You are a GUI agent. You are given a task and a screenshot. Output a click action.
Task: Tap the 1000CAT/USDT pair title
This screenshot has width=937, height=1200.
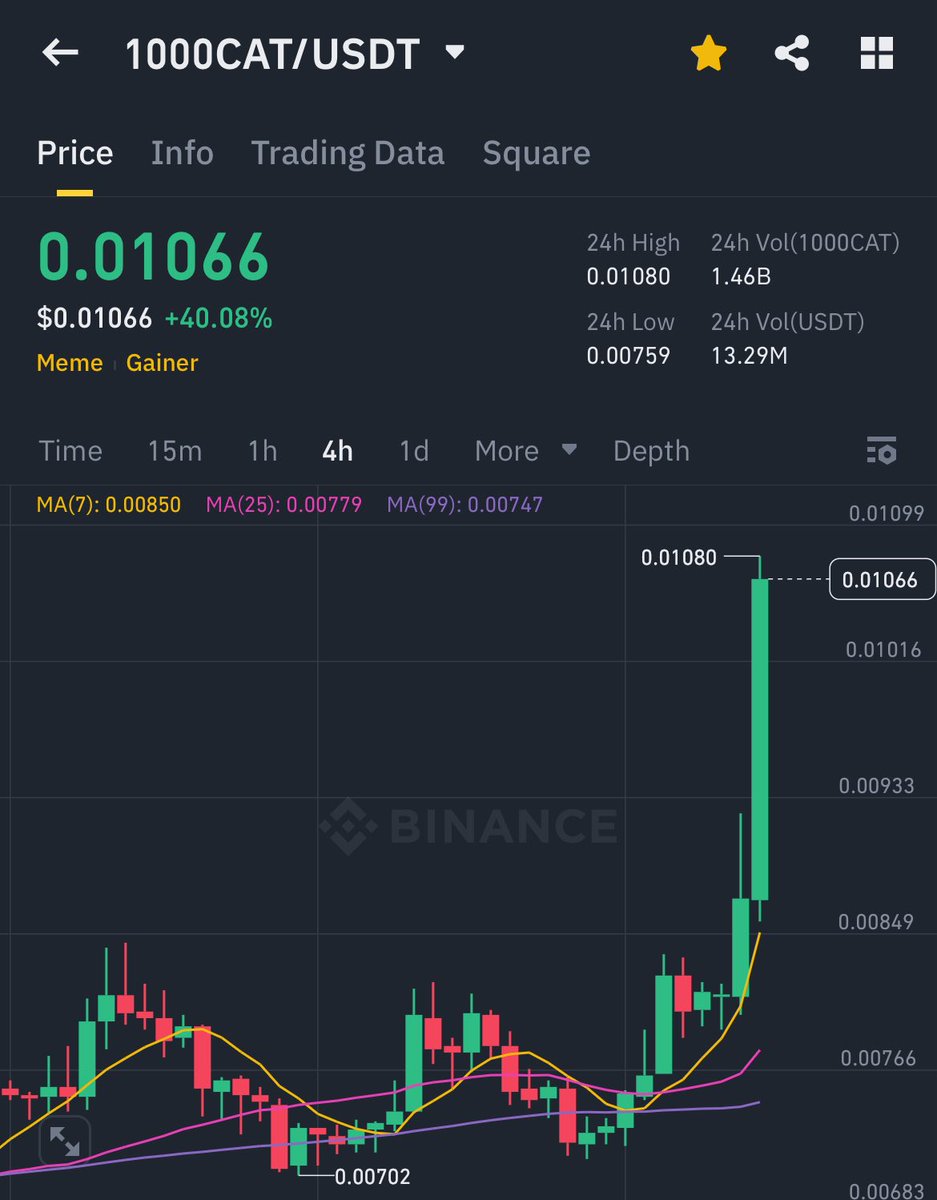(x=272, y=54)
